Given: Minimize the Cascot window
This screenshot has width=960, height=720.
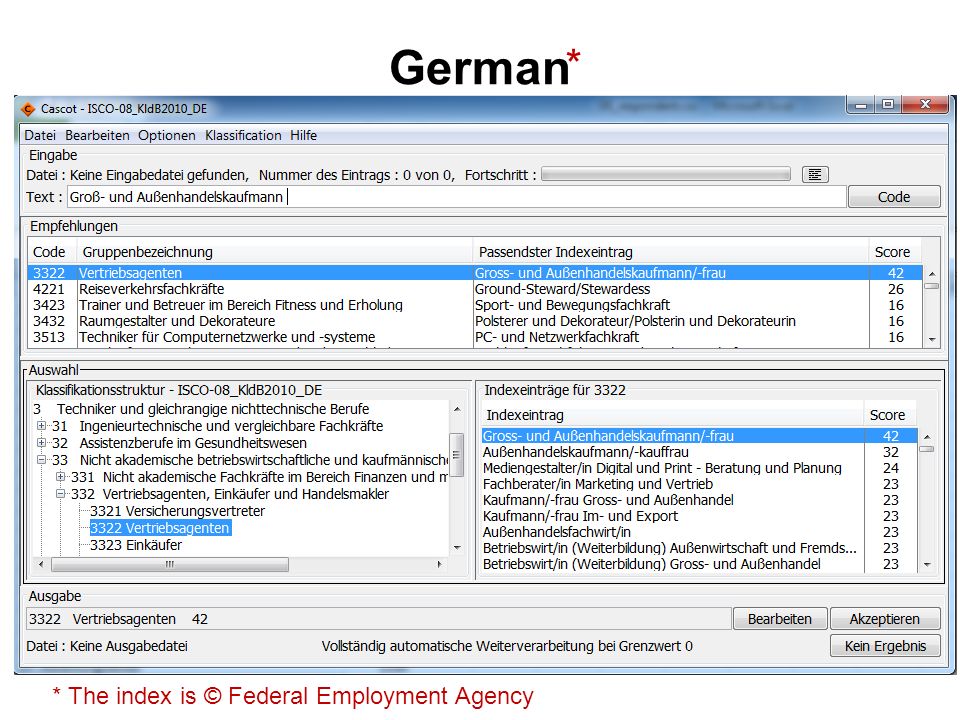Looking at the screenshot, I should (861, 105).
